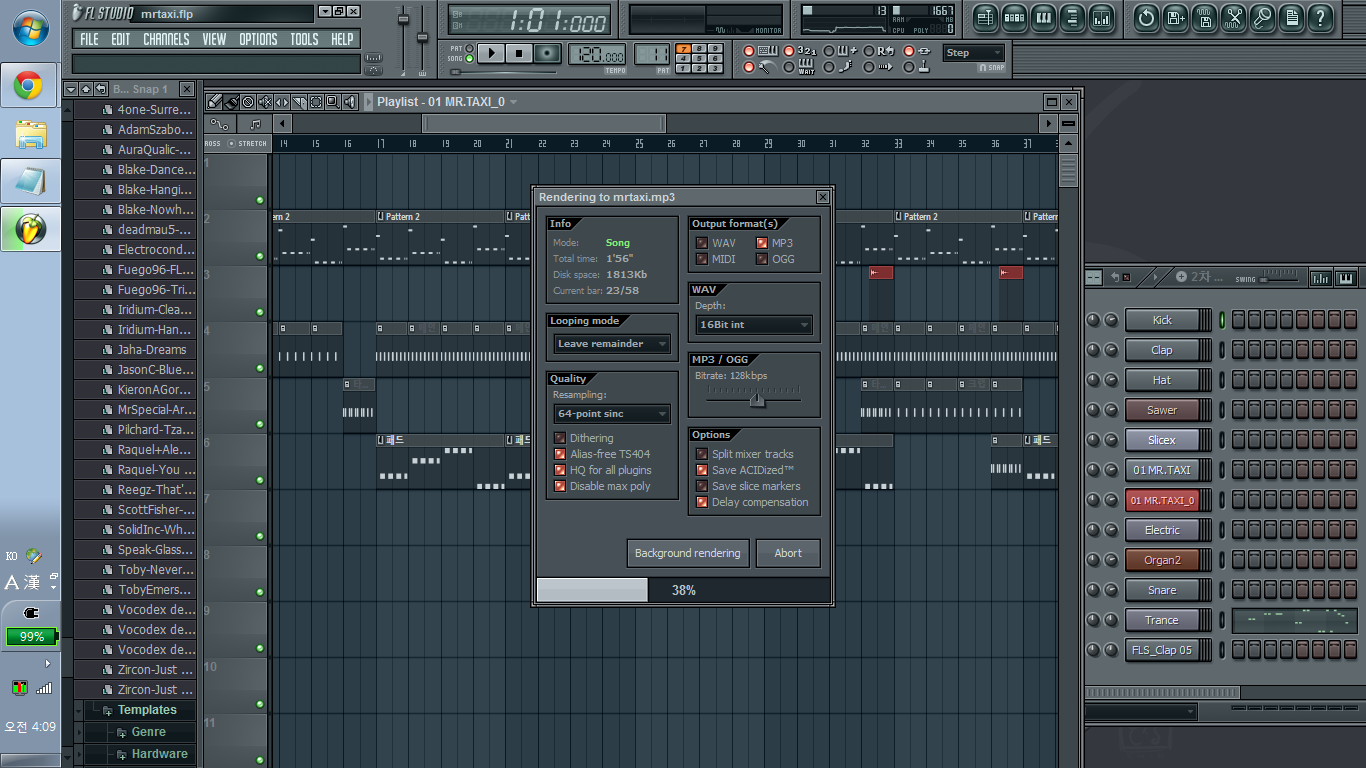Select the Slice tool in Playlist
1366x768 pixels.
tap(299, 102)
